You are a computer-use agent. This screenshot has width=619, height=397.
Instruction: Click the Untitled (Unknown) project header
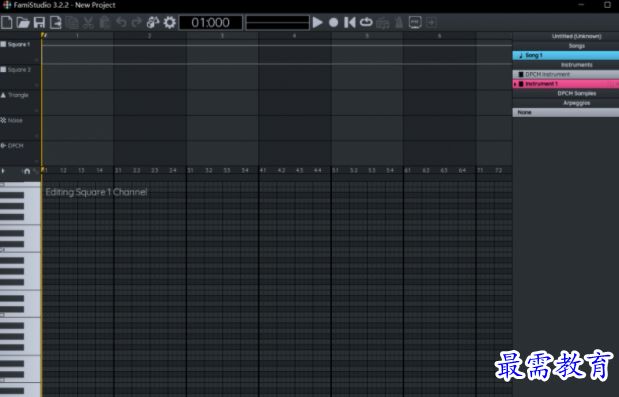coord(576,36)
